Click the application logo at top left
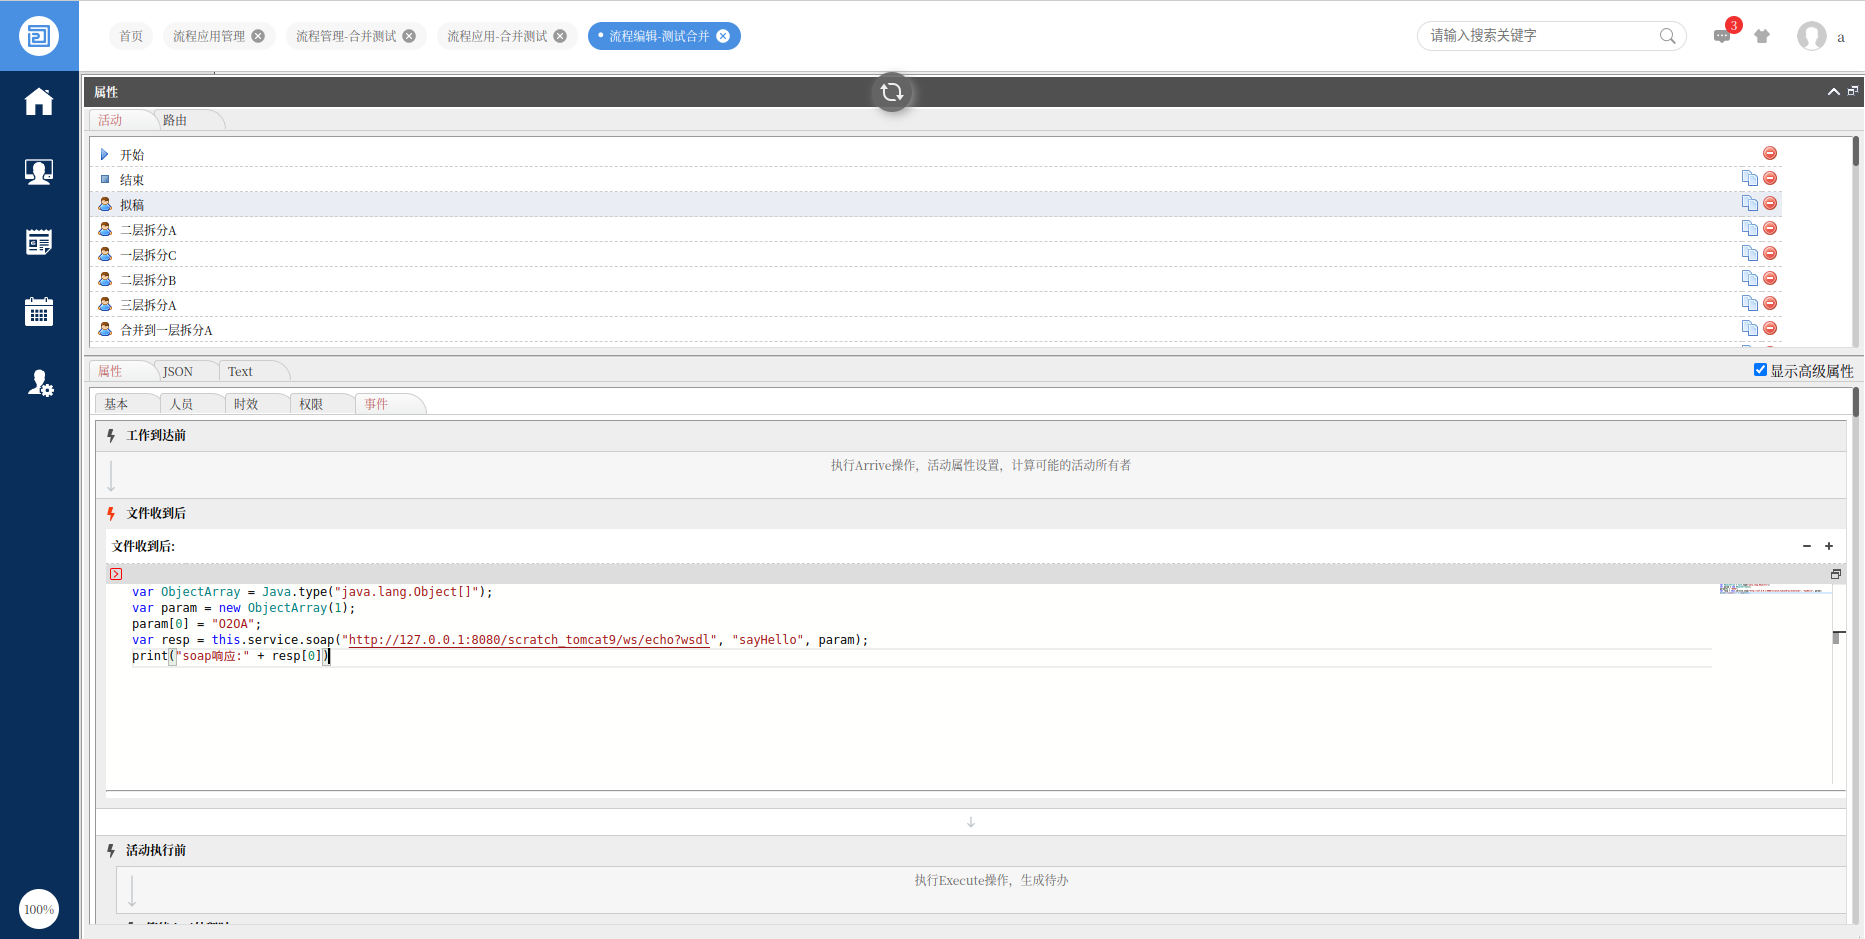The image size is (1865, 939). coord(39,36)
